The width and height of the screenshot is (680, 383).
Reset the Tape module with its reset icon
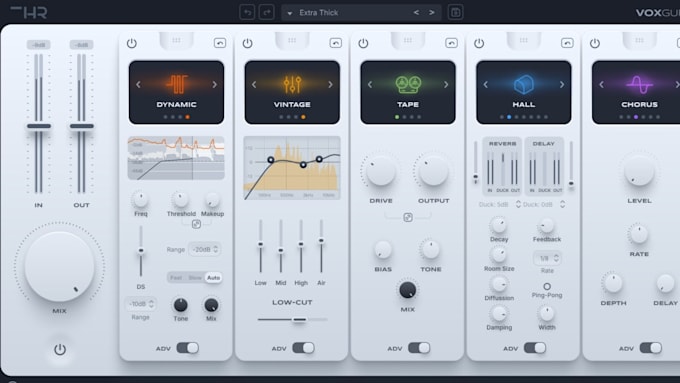click(x=451, y=43)
